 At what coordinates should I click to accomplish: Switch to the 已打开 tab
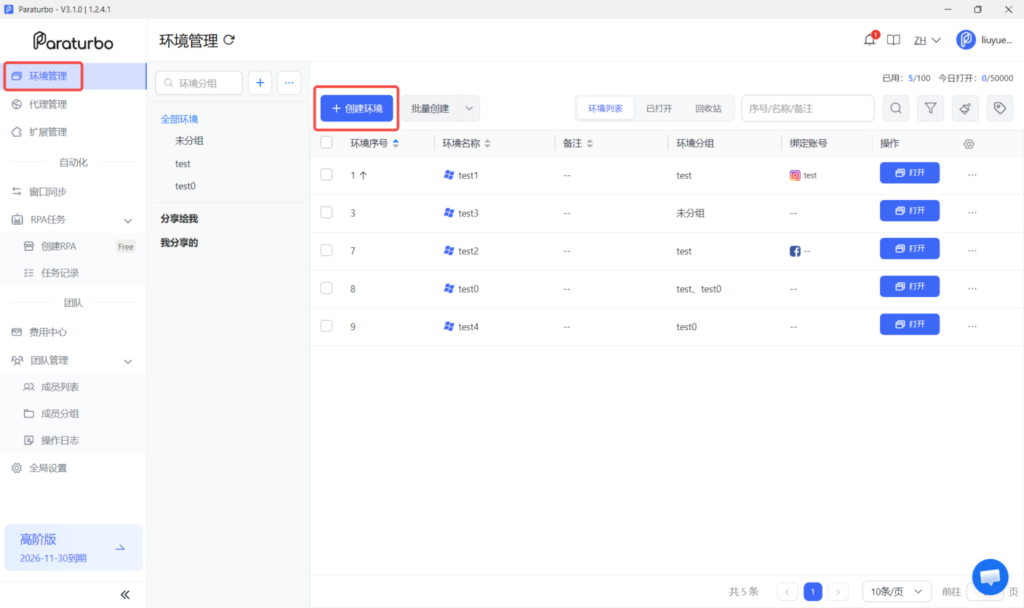pyautogui.click(x=658, y=108)
